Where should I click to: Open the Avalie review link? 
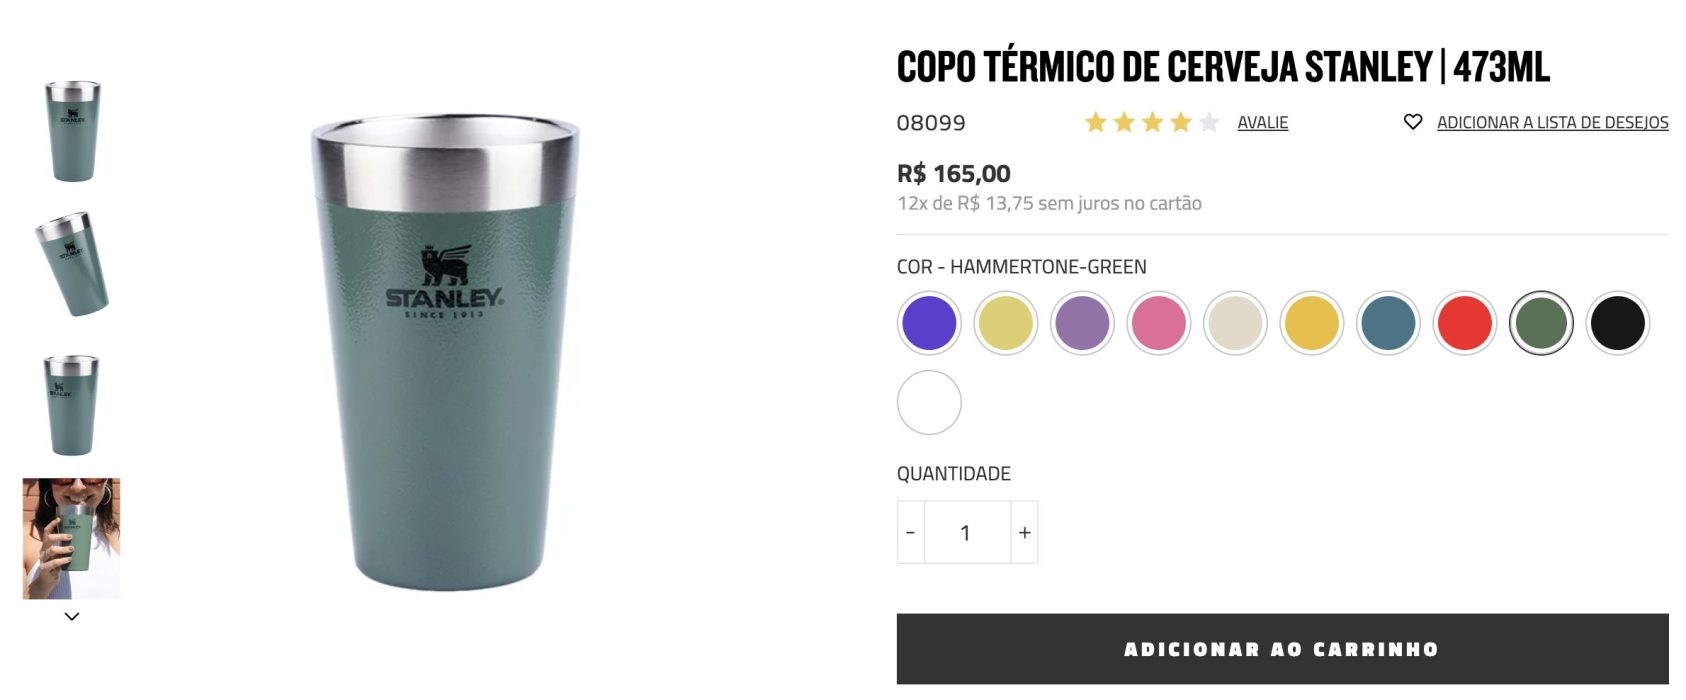(x=1262, y=122)
